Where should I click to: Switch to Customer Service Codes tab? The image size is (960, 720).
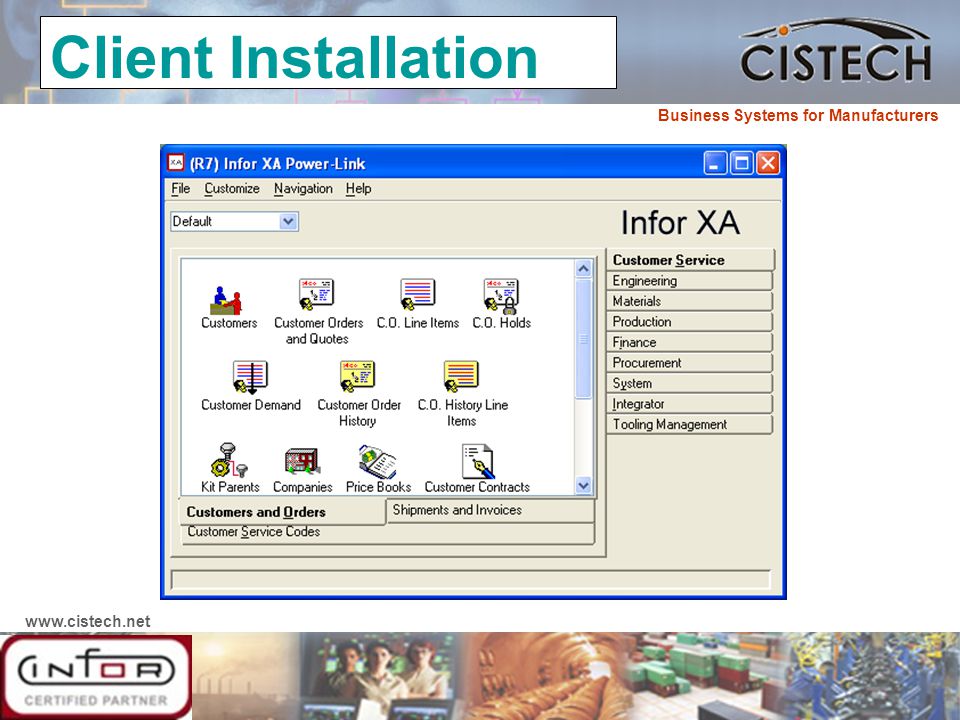(387, 533)
